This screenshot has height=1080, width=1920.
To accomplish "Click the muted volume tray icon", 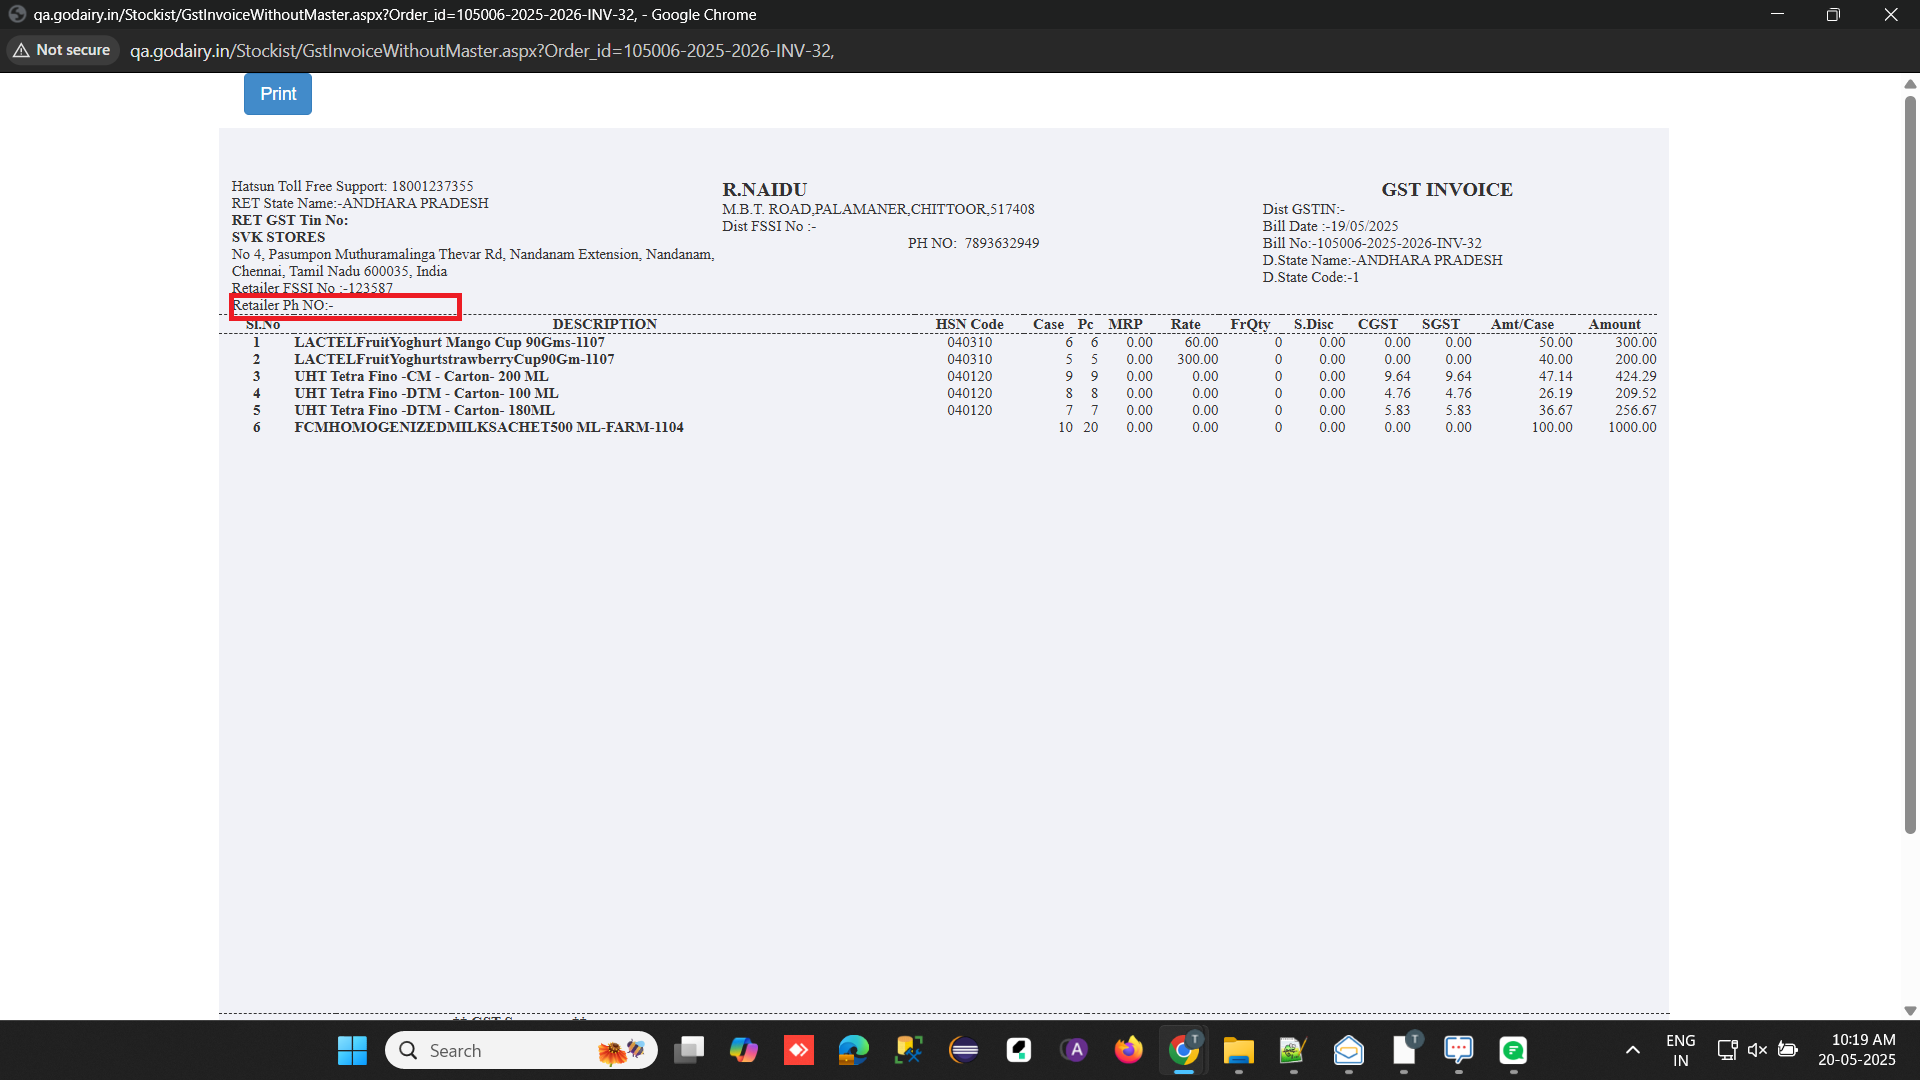I will pos(1757,1050).
